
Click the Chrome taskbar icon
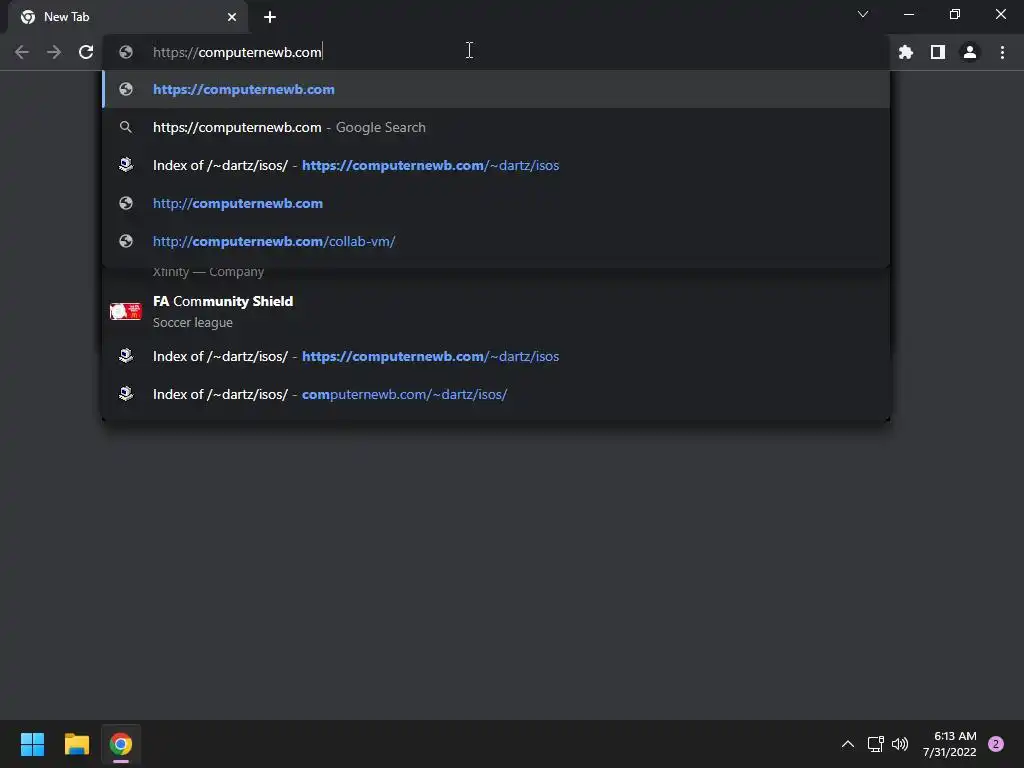[x=121, y=744]
